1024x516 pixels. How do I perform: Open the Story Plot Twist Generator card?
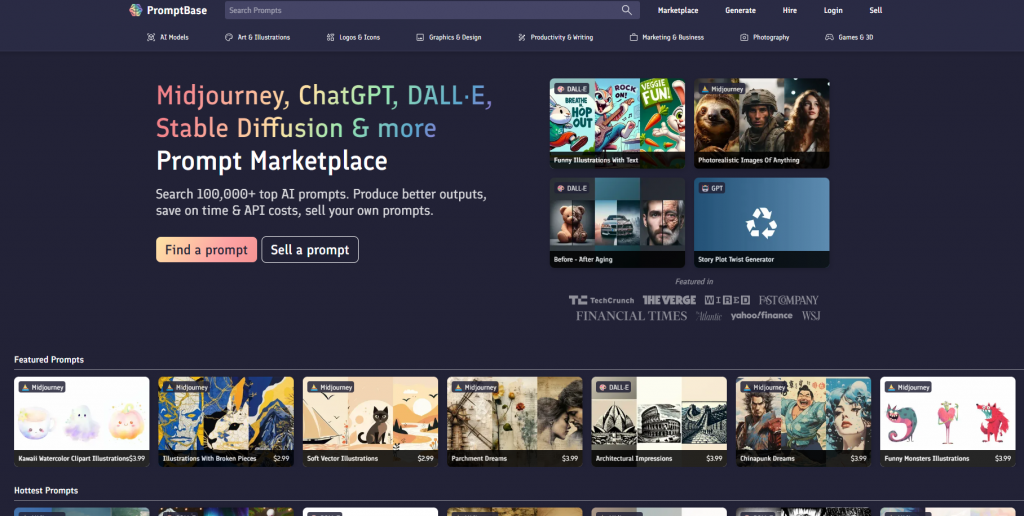tap(761, 223)
